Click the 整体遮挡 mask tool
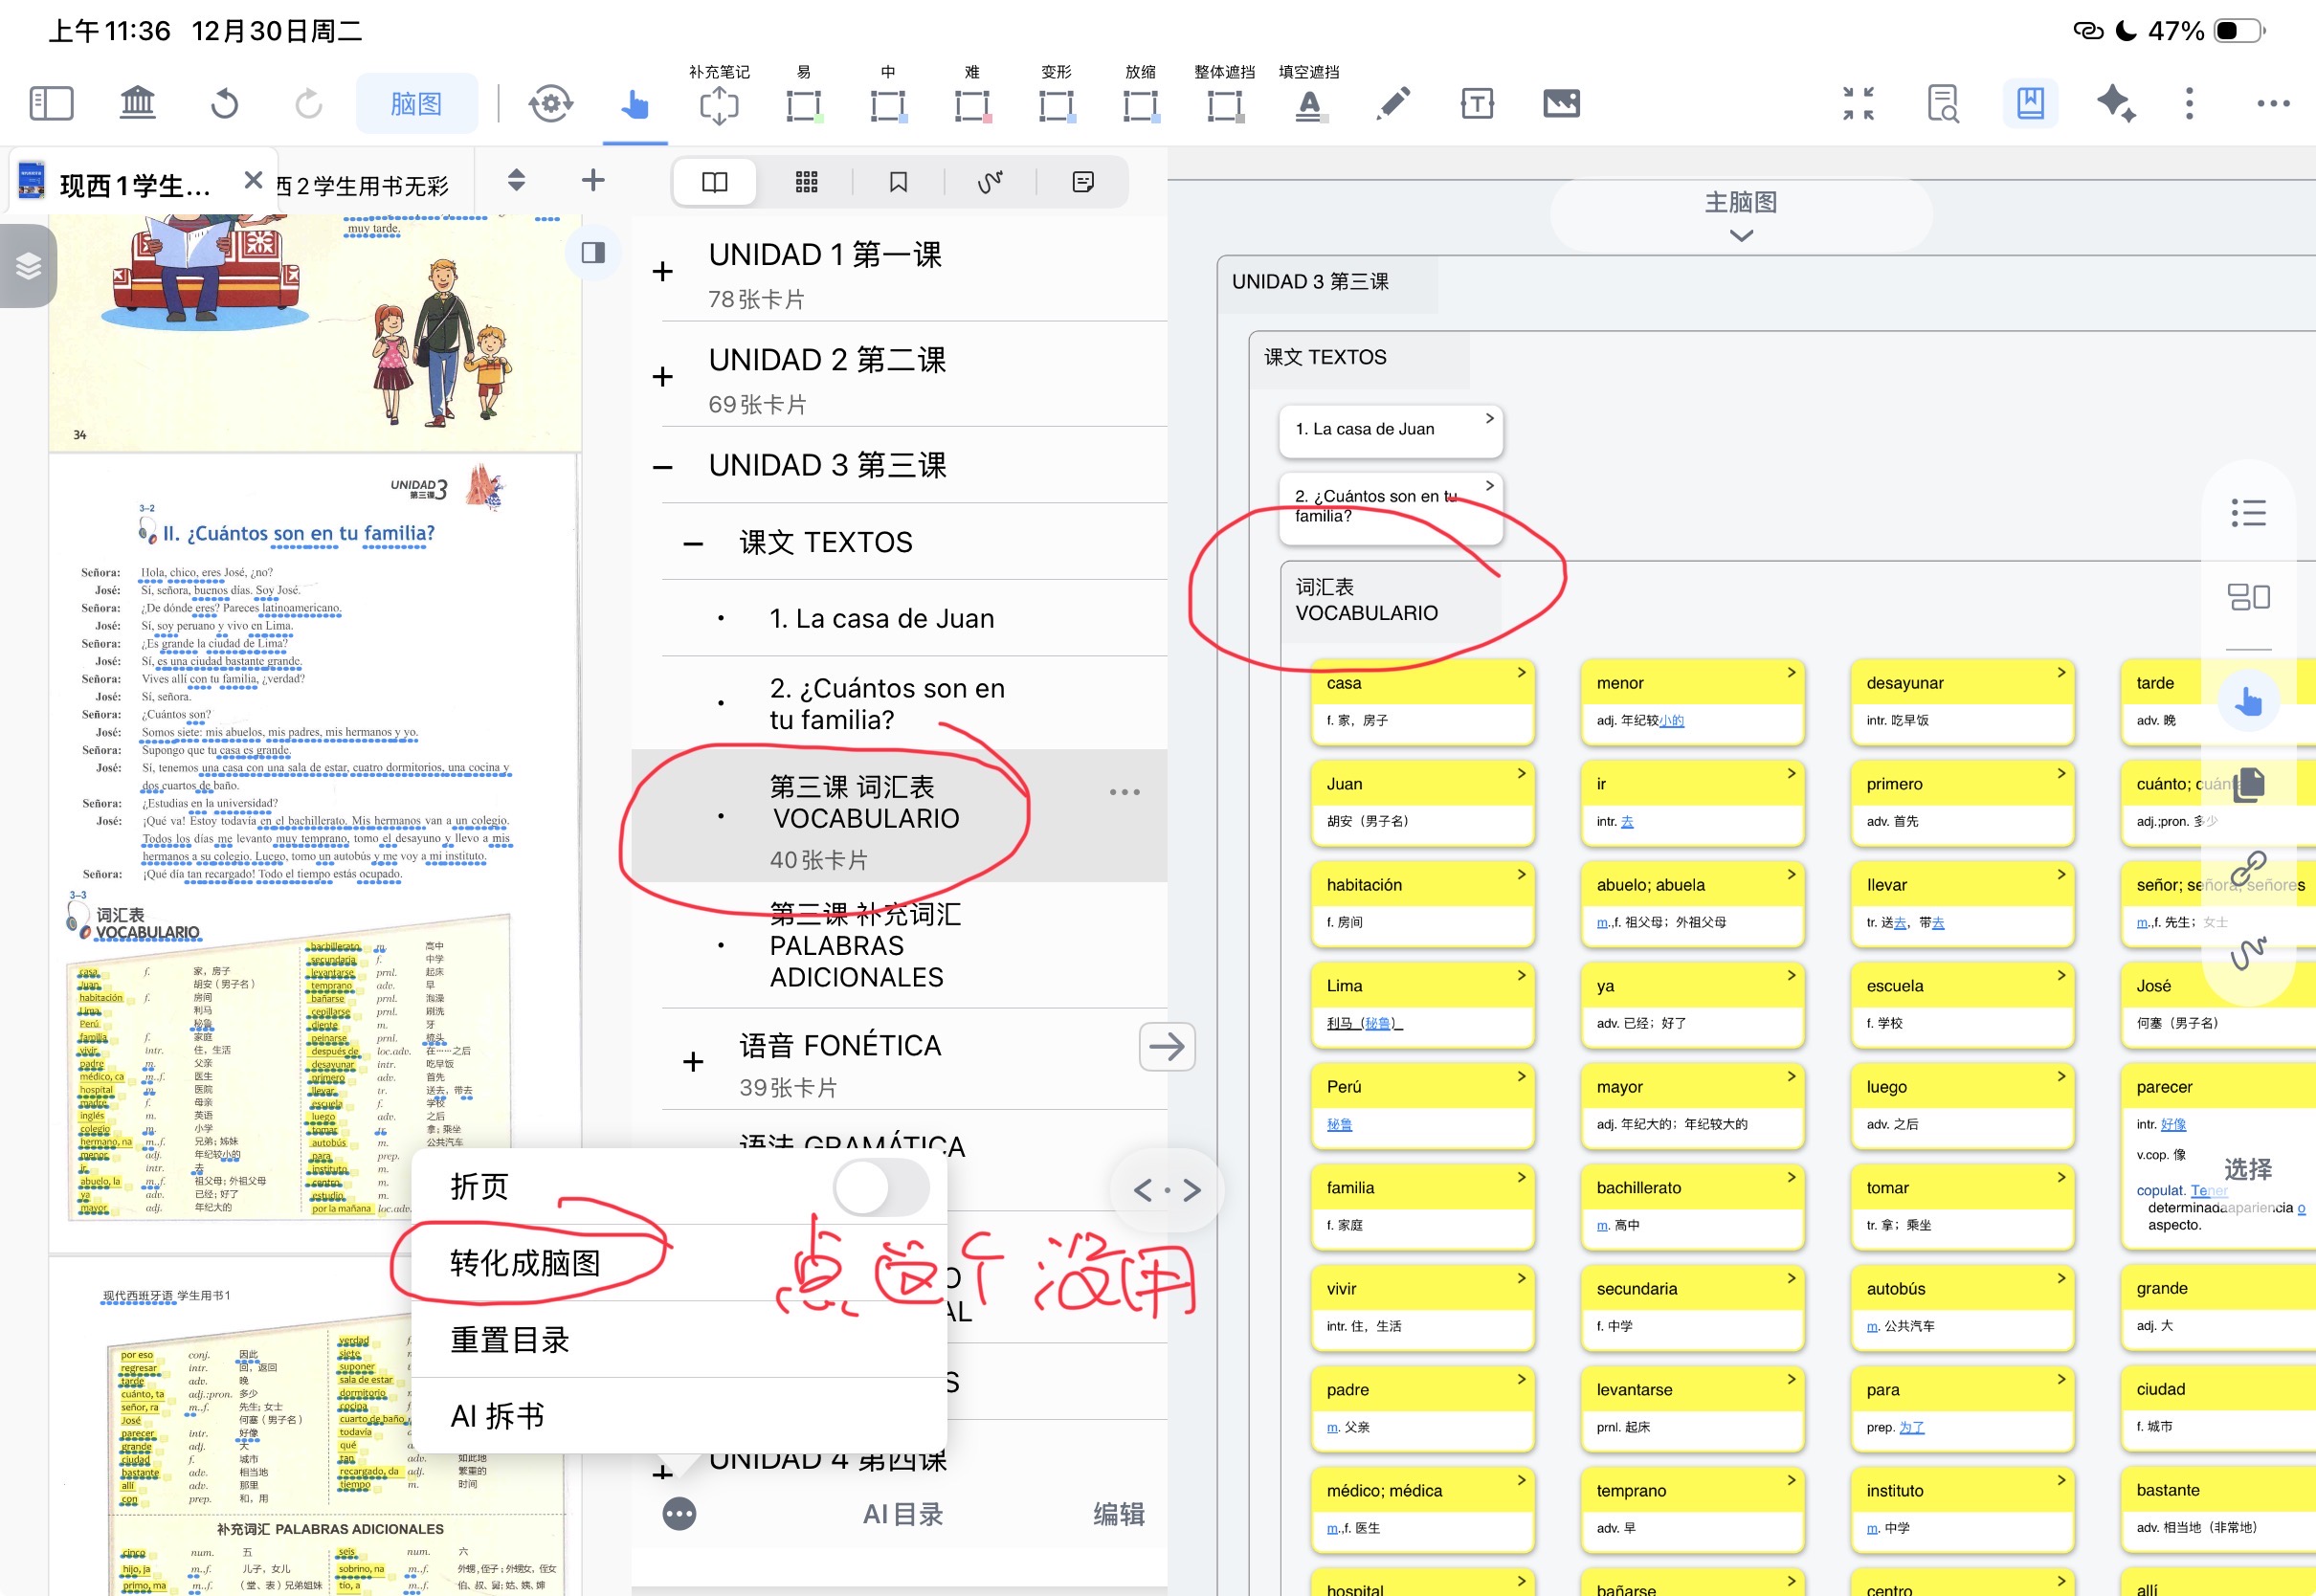 click(x=1224, y=104)
